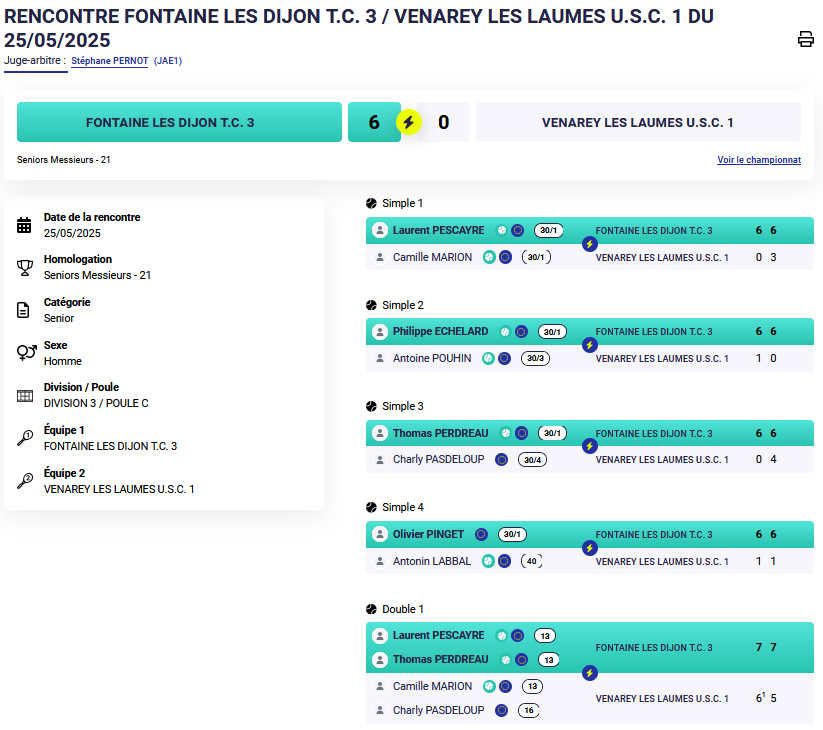
Task: Click the trophy icon beside Homologation
Action: [24, 268]
